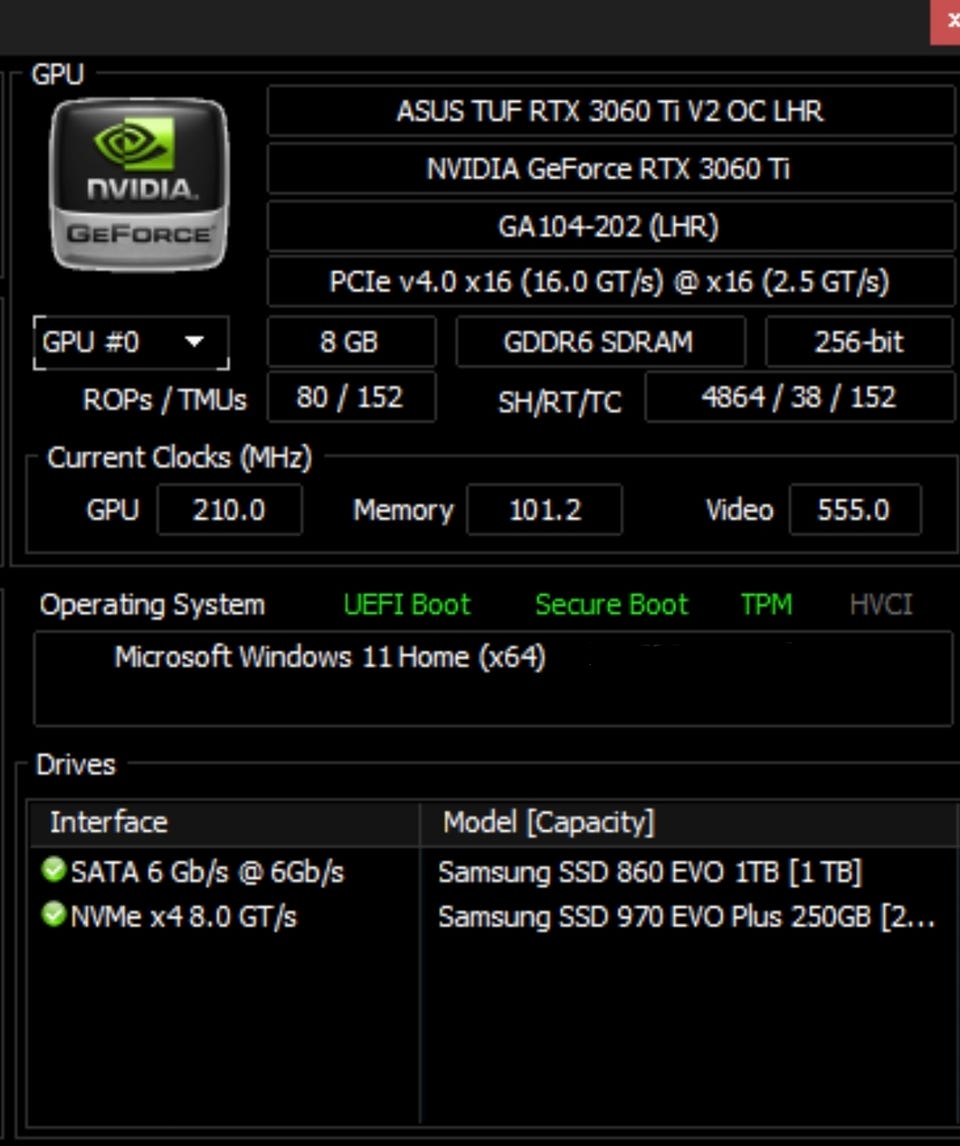The image size is (960, 1146).
Task: Click the PCIe v4.0 x16 bus field
Action: pos(610,282)
